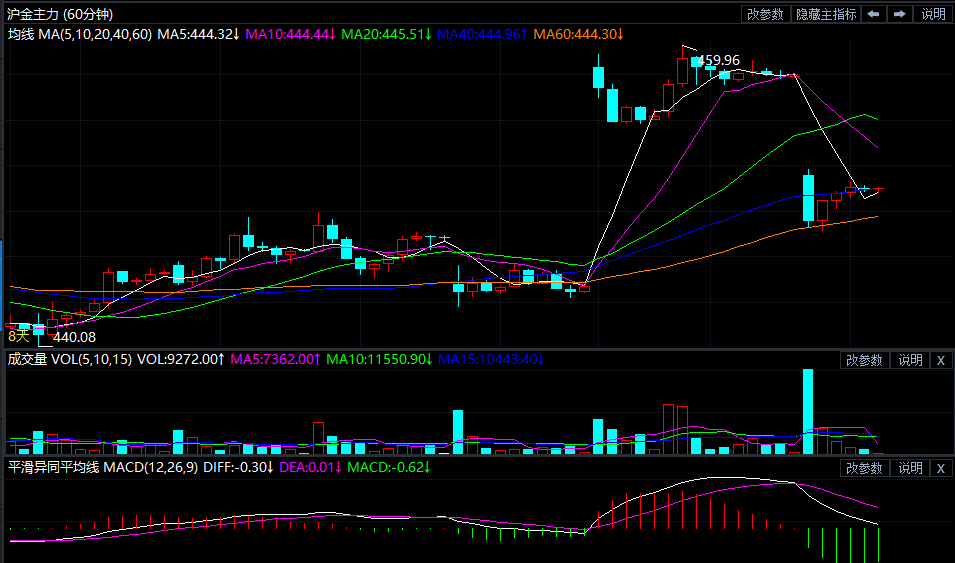955x563 pixels.
Task: Select the volume MA5:7362.00 value
Action: pos(276,359)
